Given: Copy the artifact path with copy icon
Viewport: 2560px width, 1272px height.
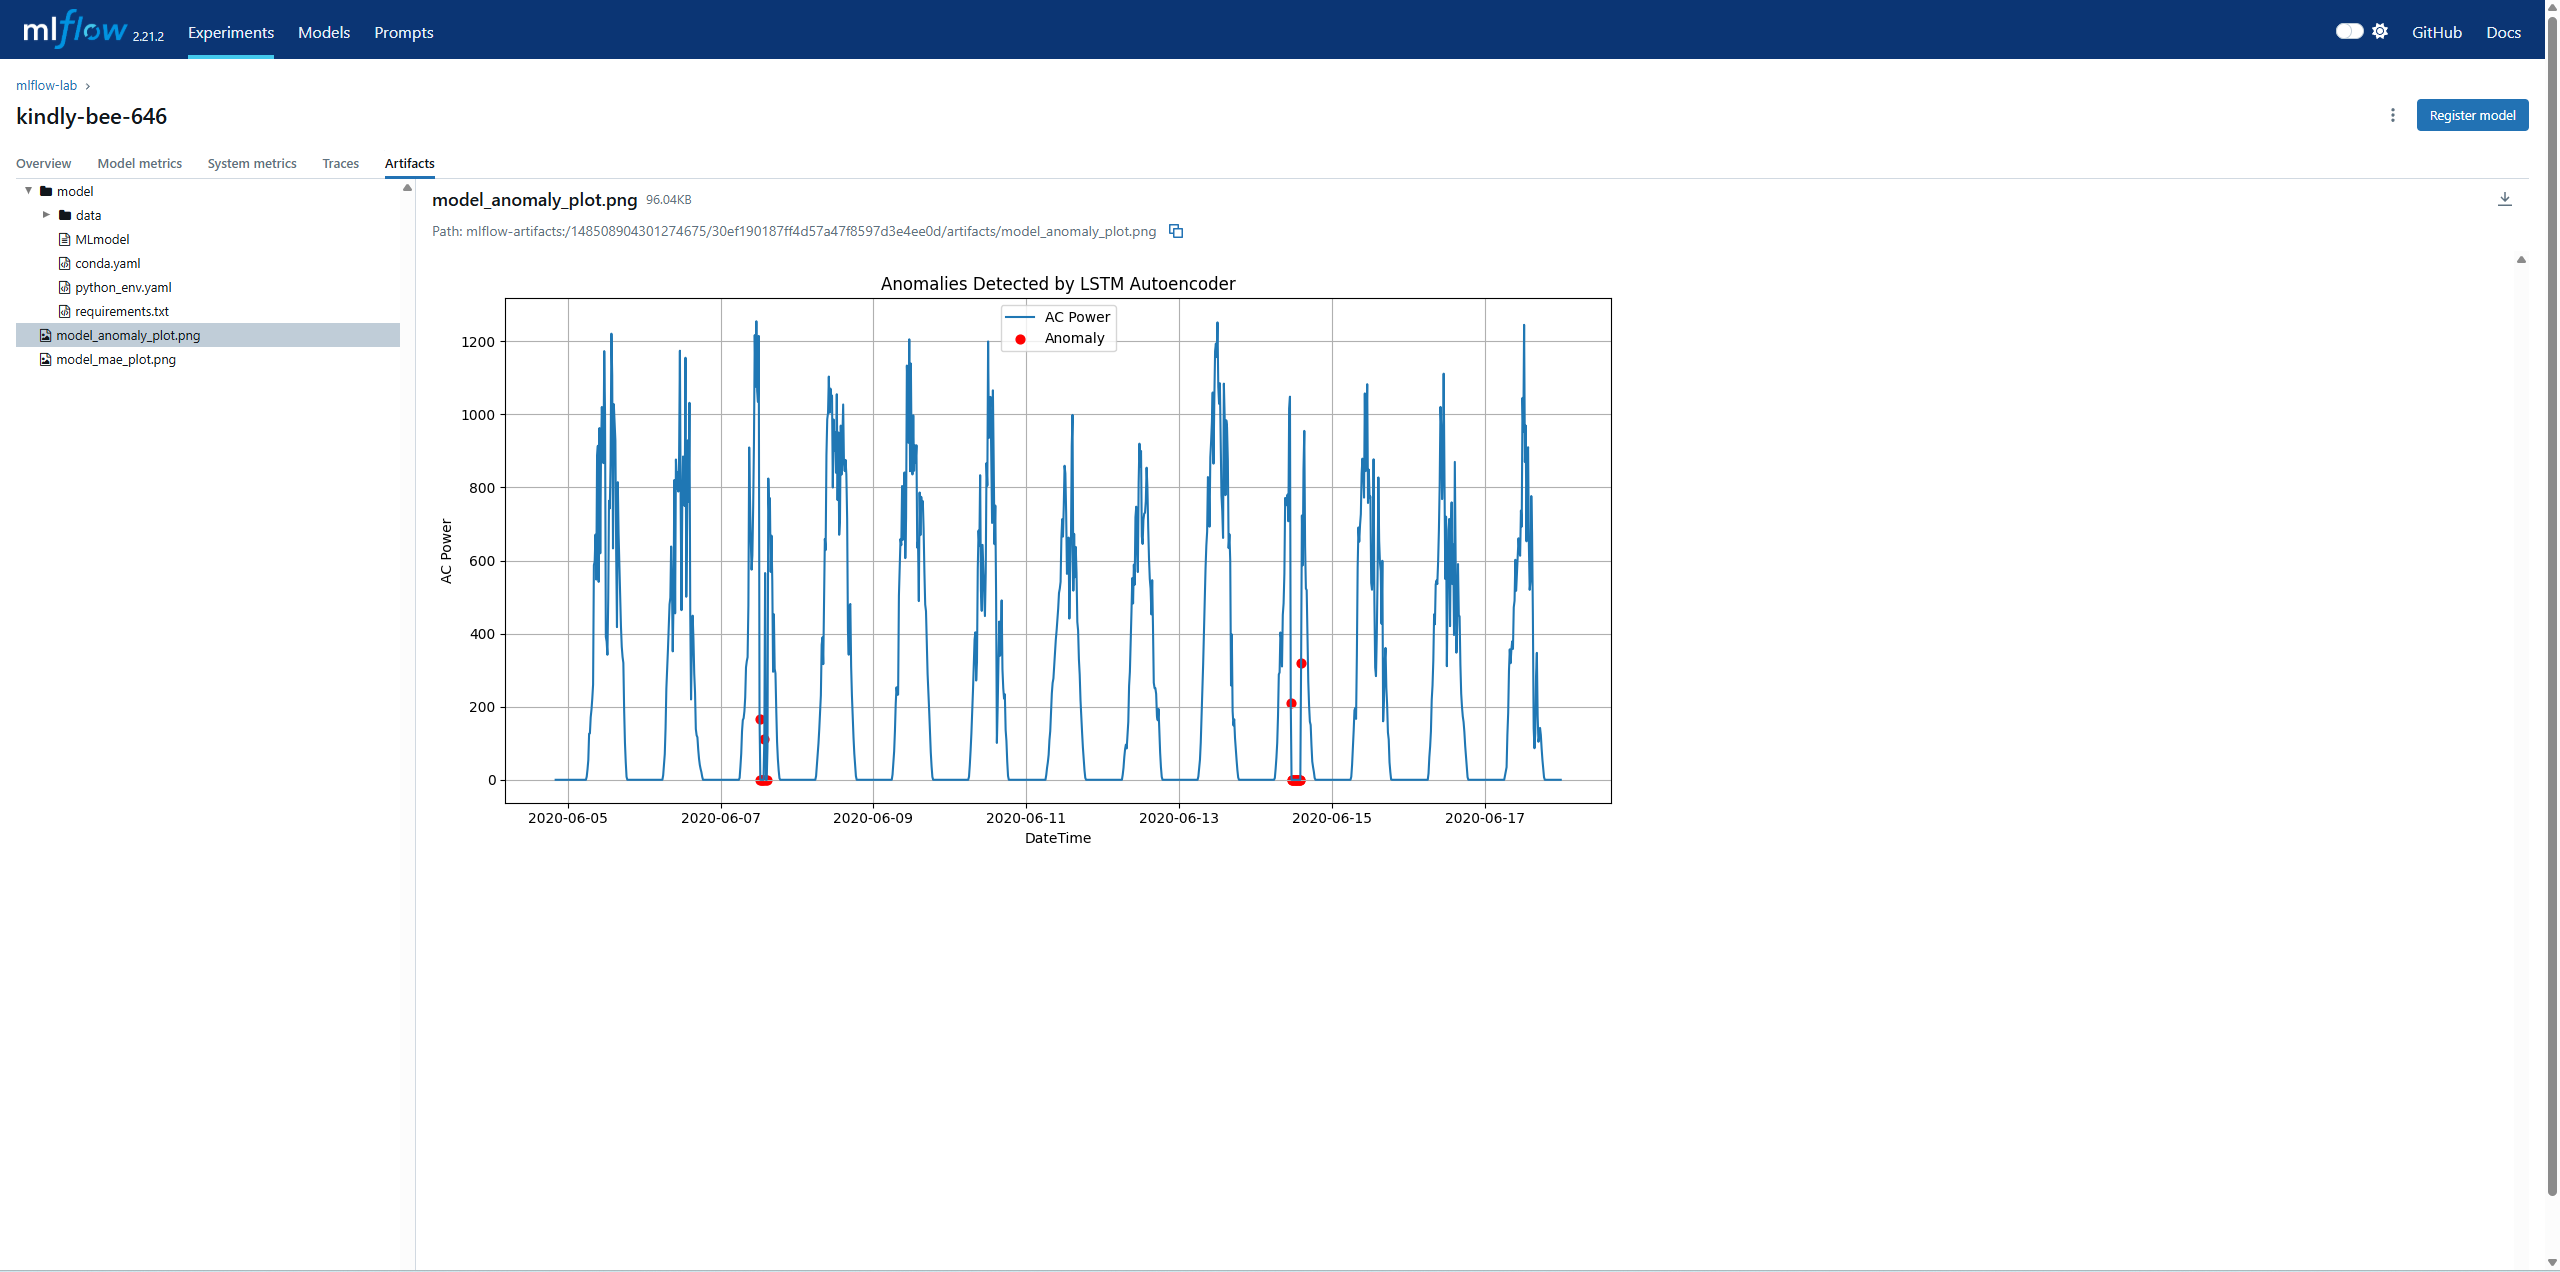Looking at the screenshot, I should pos(1176,231).
